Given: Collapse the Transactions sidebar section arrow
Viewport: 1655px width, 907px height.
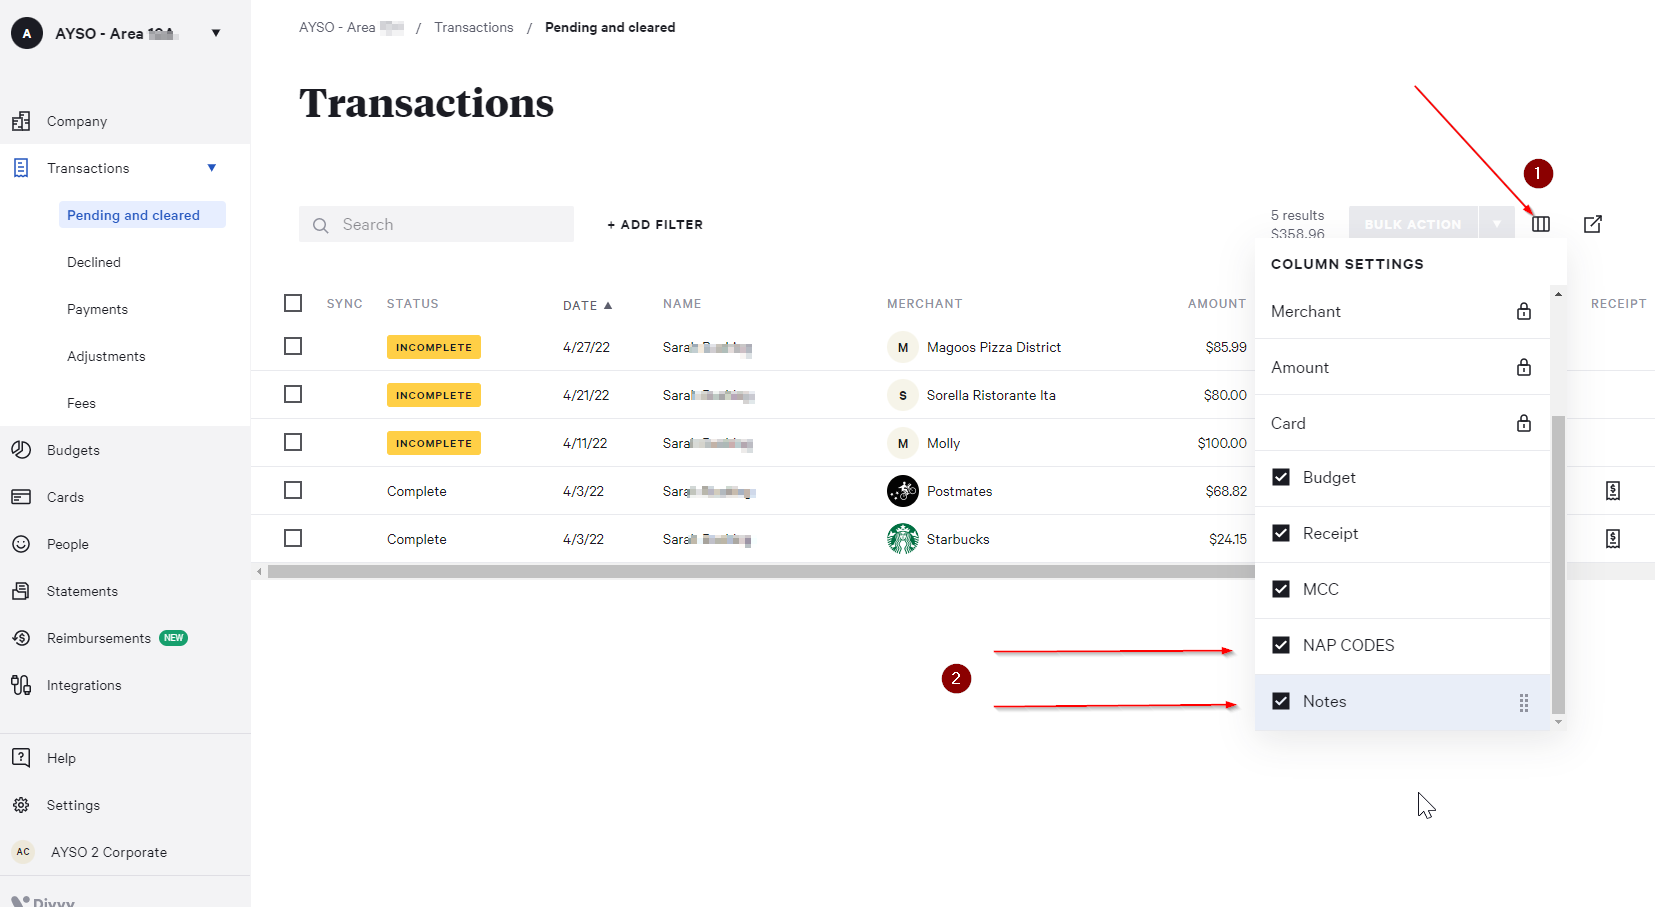Looking at the screenshot, I should 212,168.
